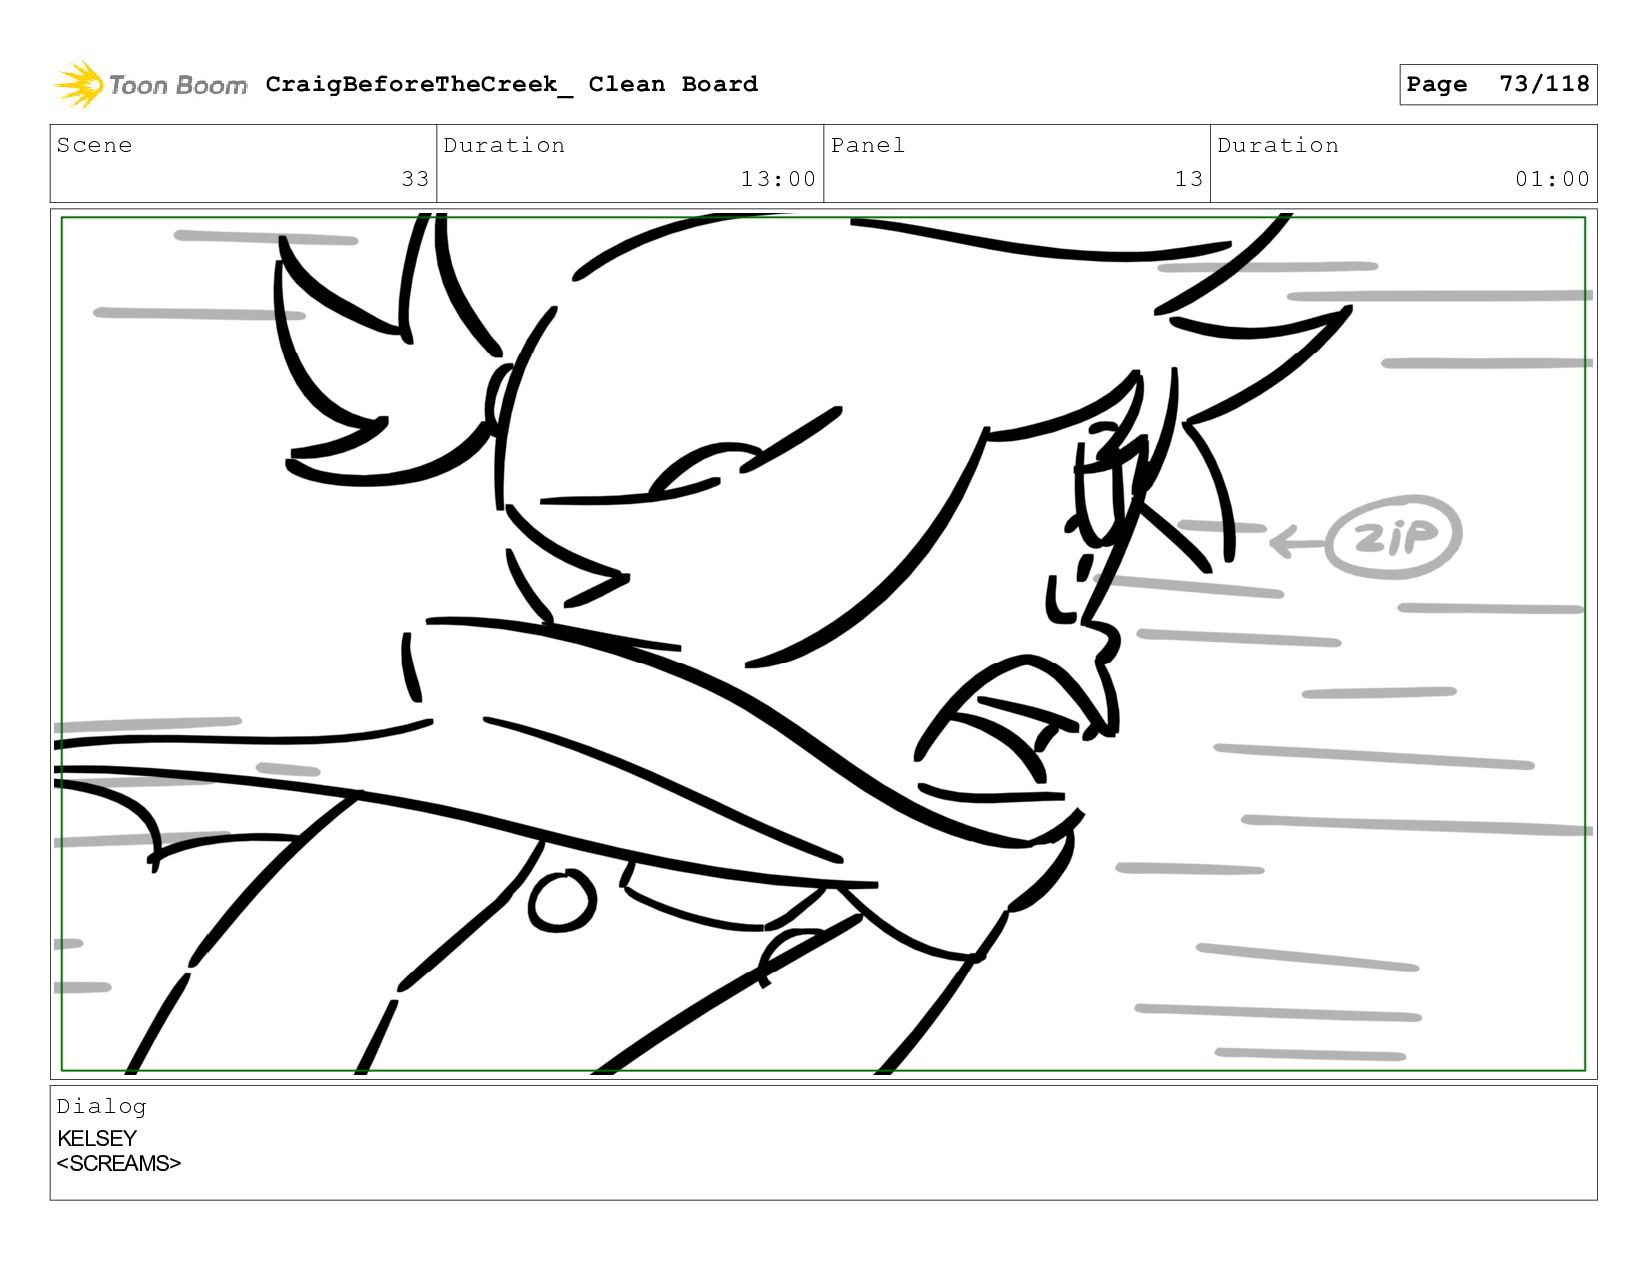Click the Toon Boom logo

coord(150,85)
